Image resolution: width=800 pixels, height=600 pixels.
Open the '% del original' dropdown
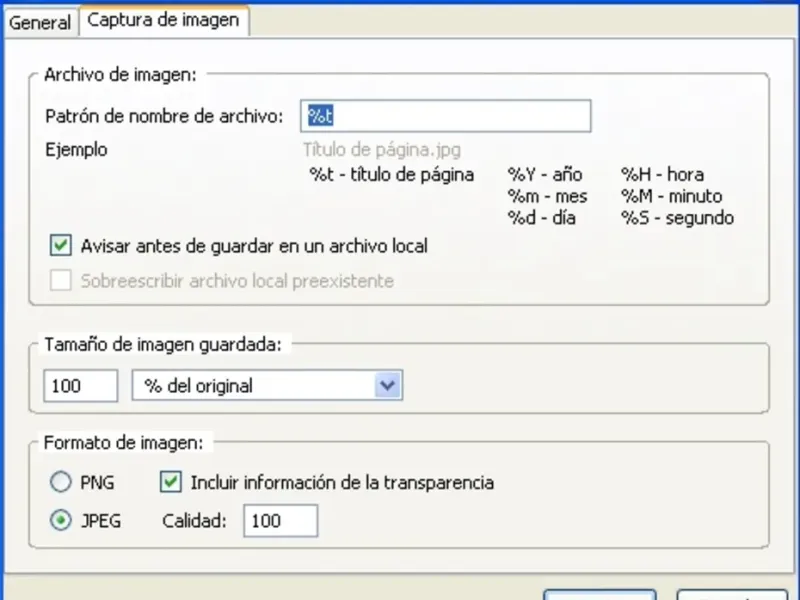267,386
